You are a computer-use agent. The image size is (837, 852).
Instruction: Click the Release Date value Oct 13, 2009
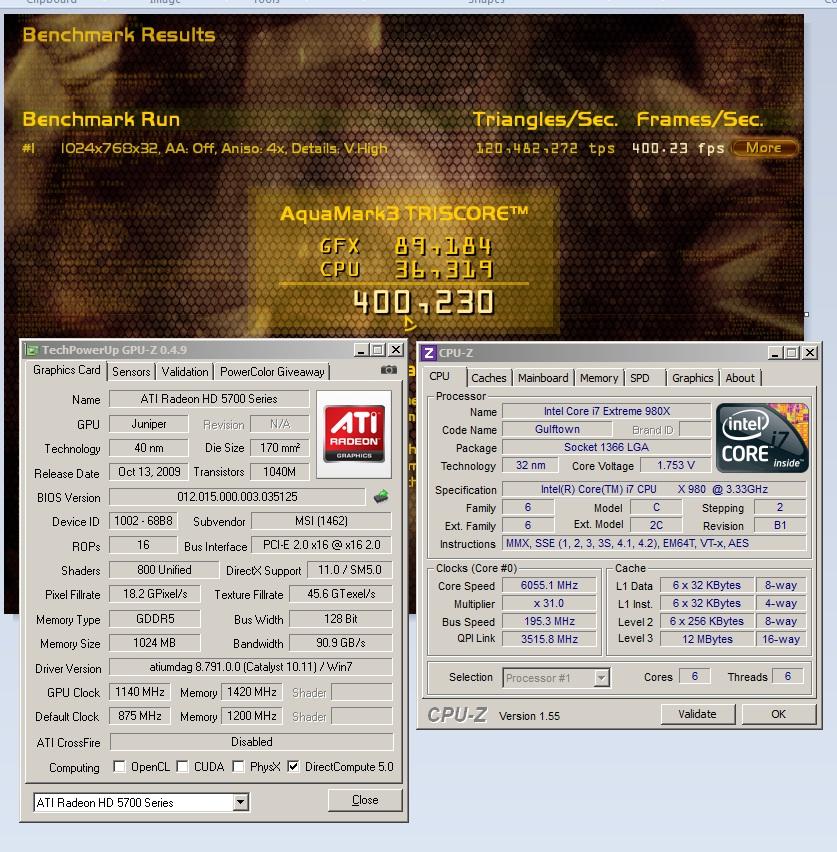(149, 472)
